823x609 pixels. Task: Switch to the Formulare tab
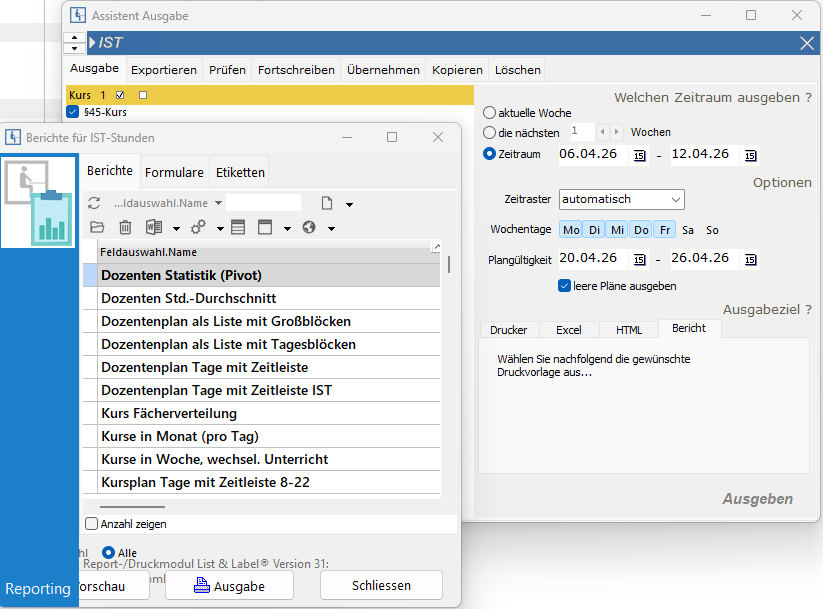175,172
